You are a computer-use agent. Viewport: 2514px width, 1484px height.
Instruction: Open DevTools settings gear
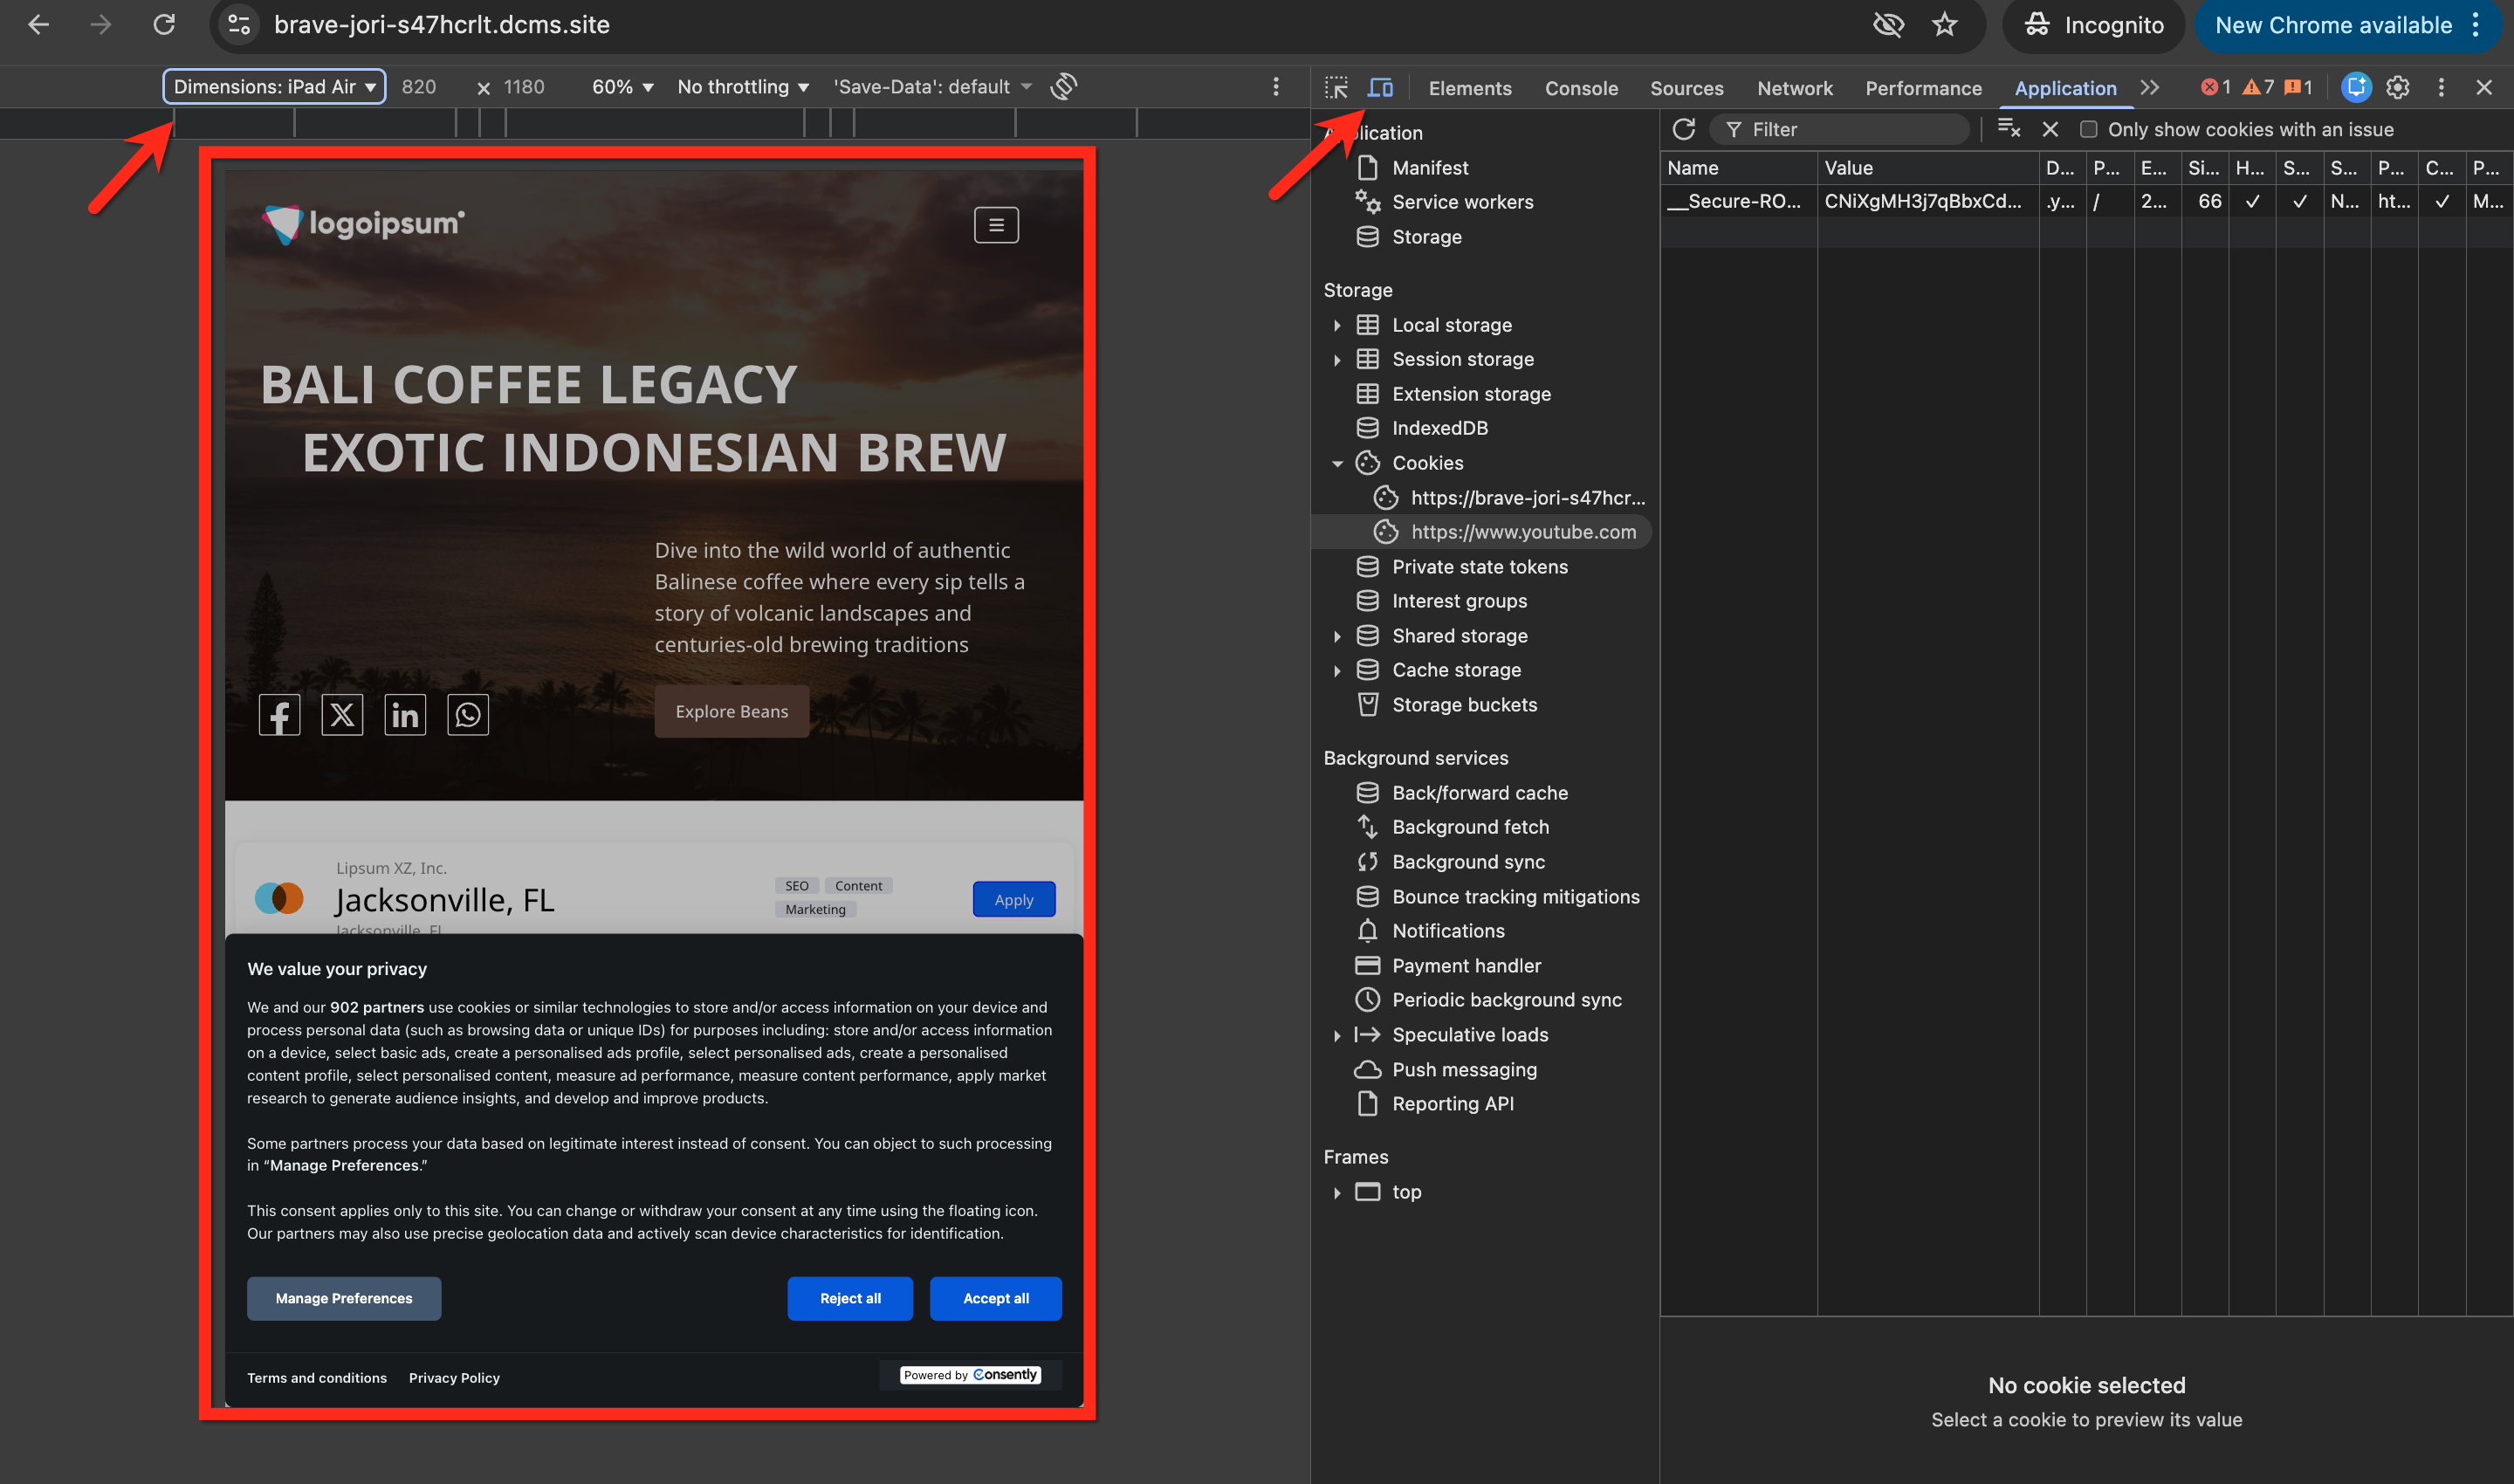tap(2397, 88)
